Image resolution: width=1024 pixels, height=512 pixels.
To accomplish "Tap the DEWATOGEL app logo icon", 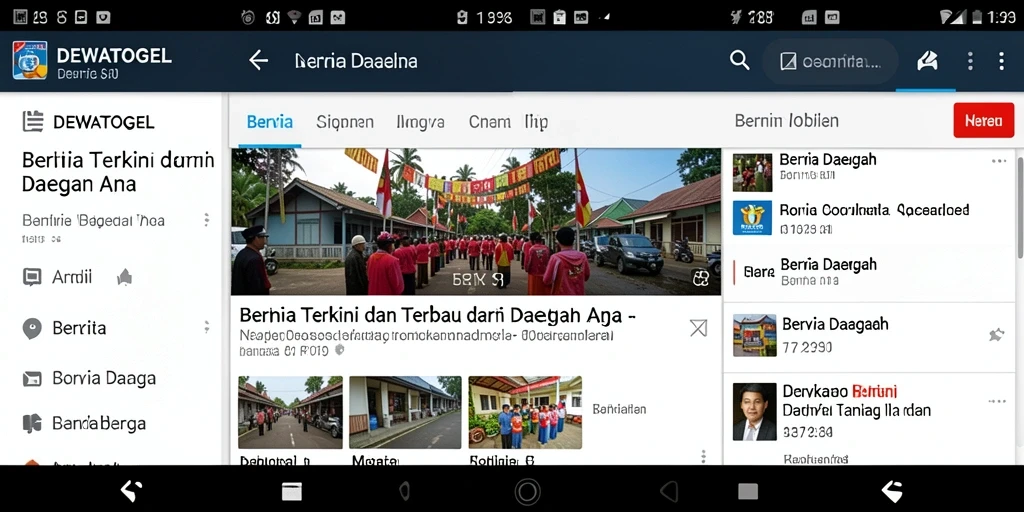I will [x=29, y=60].
